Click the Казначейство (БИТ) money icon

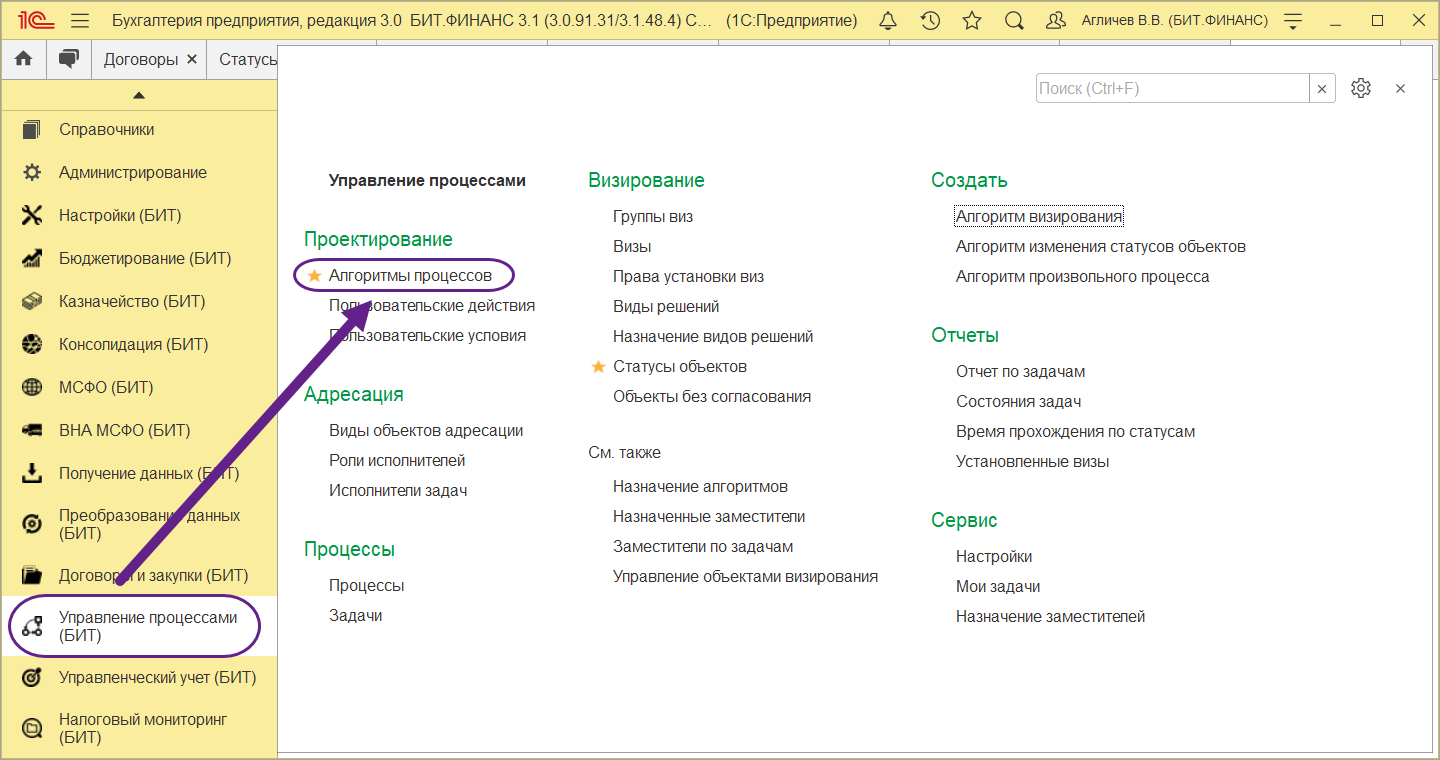pyautogui.click(x=32, y=302)
